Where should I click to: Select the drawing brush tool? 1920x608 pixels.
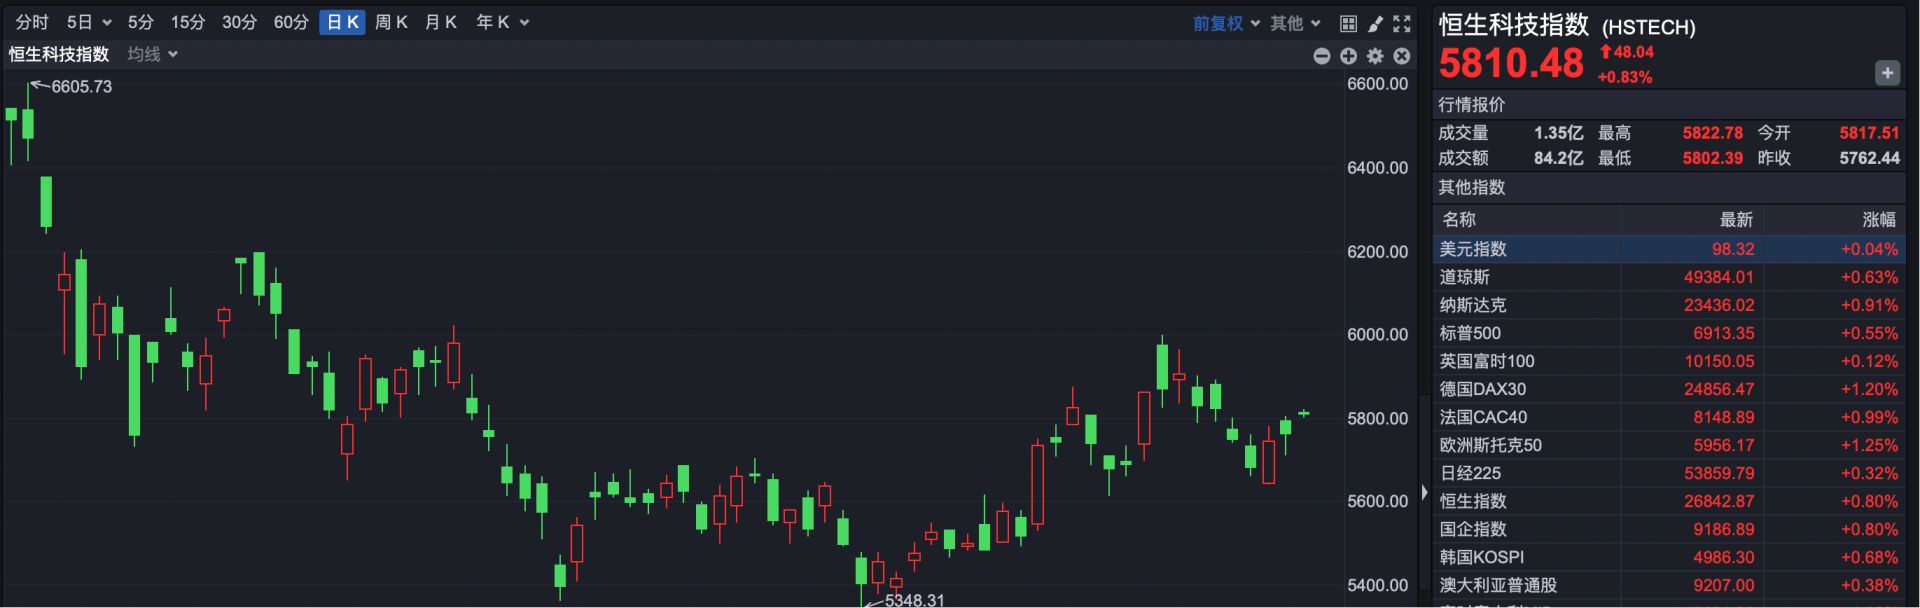(1376, 23)
